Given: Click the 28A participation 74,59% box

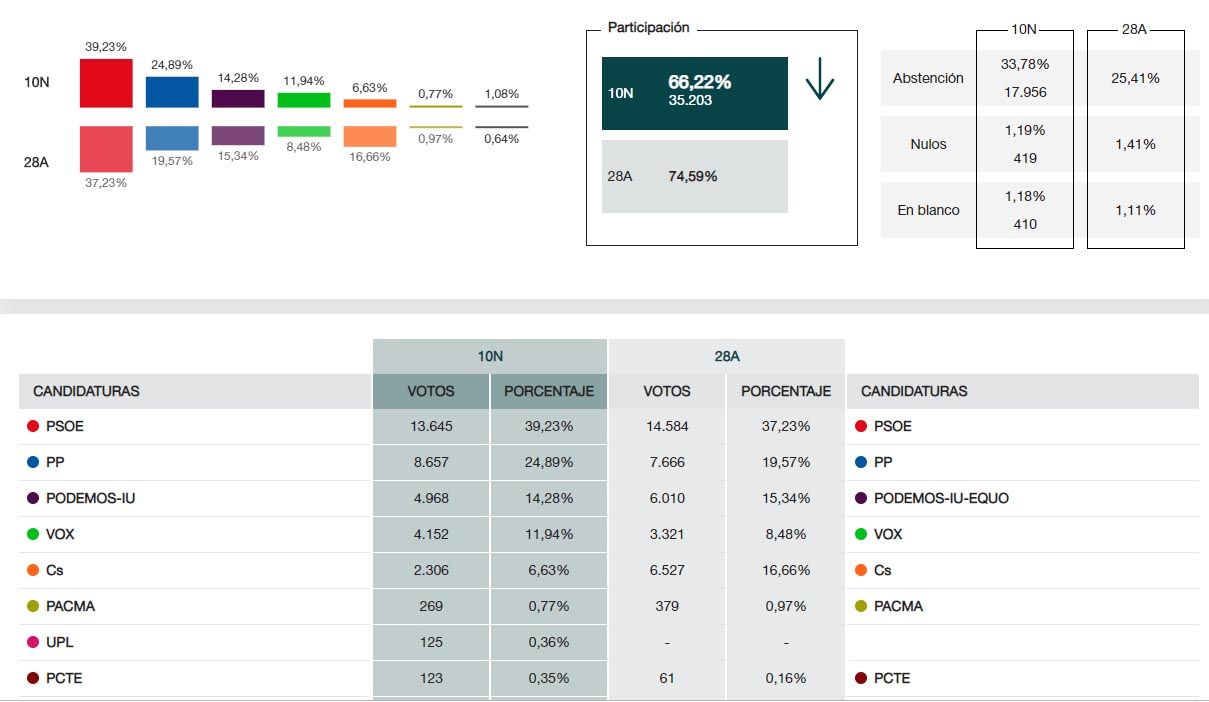Looking at the screenshot, I should tap(694, 176).
